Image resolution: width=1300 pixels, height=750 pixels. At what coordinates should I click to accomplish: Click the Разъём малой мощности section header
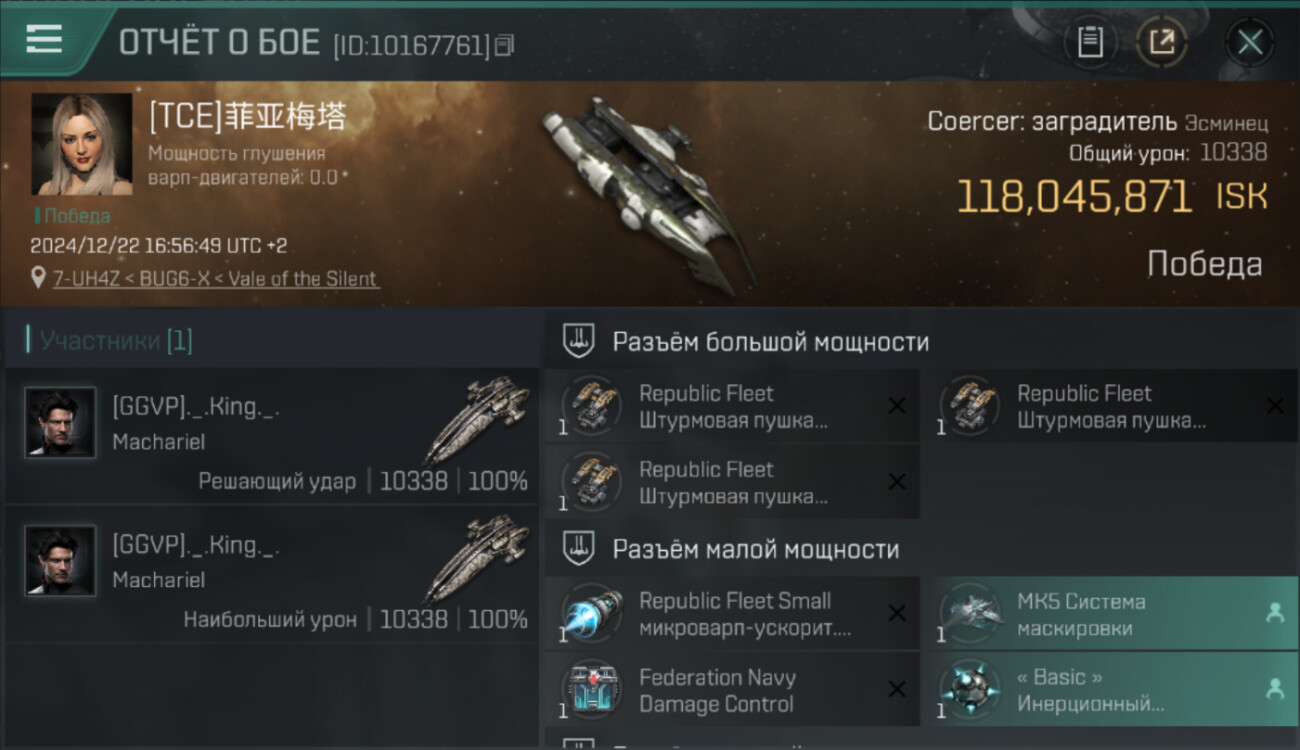(x=755, y=549)
